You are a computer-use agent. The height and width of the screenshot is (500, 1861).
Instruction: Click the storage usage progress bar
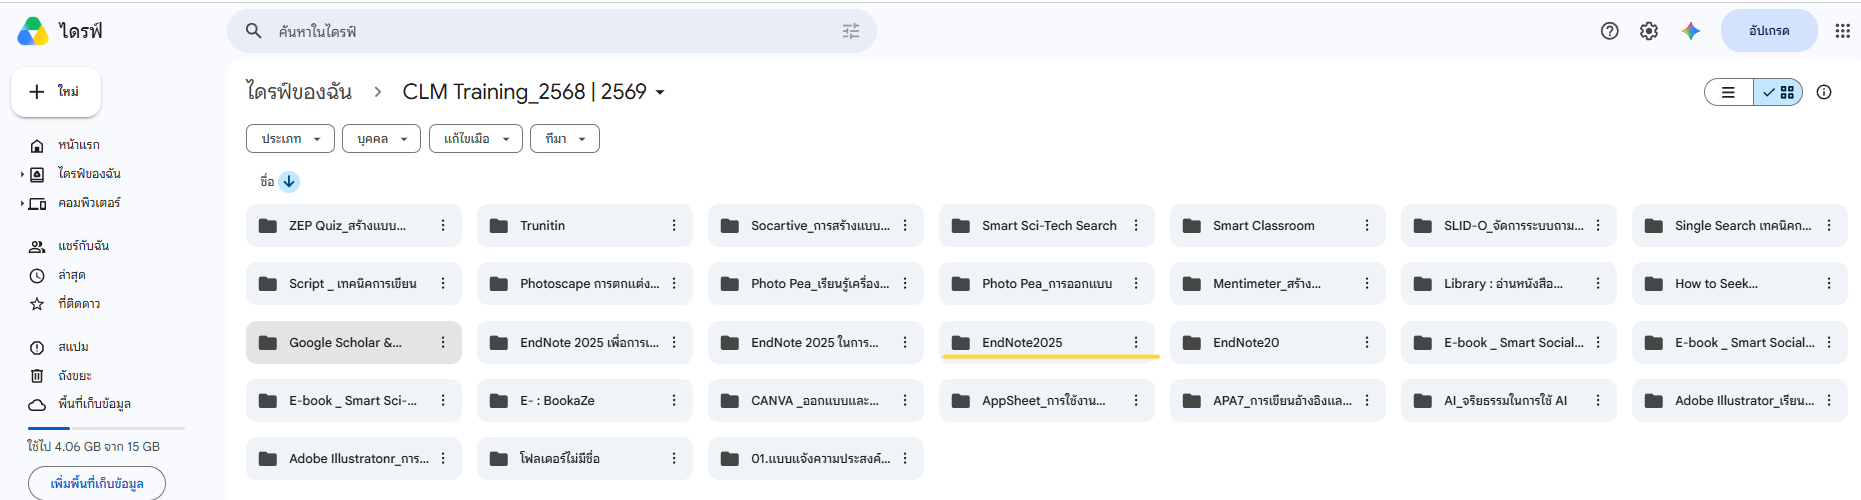coord(106,428)
